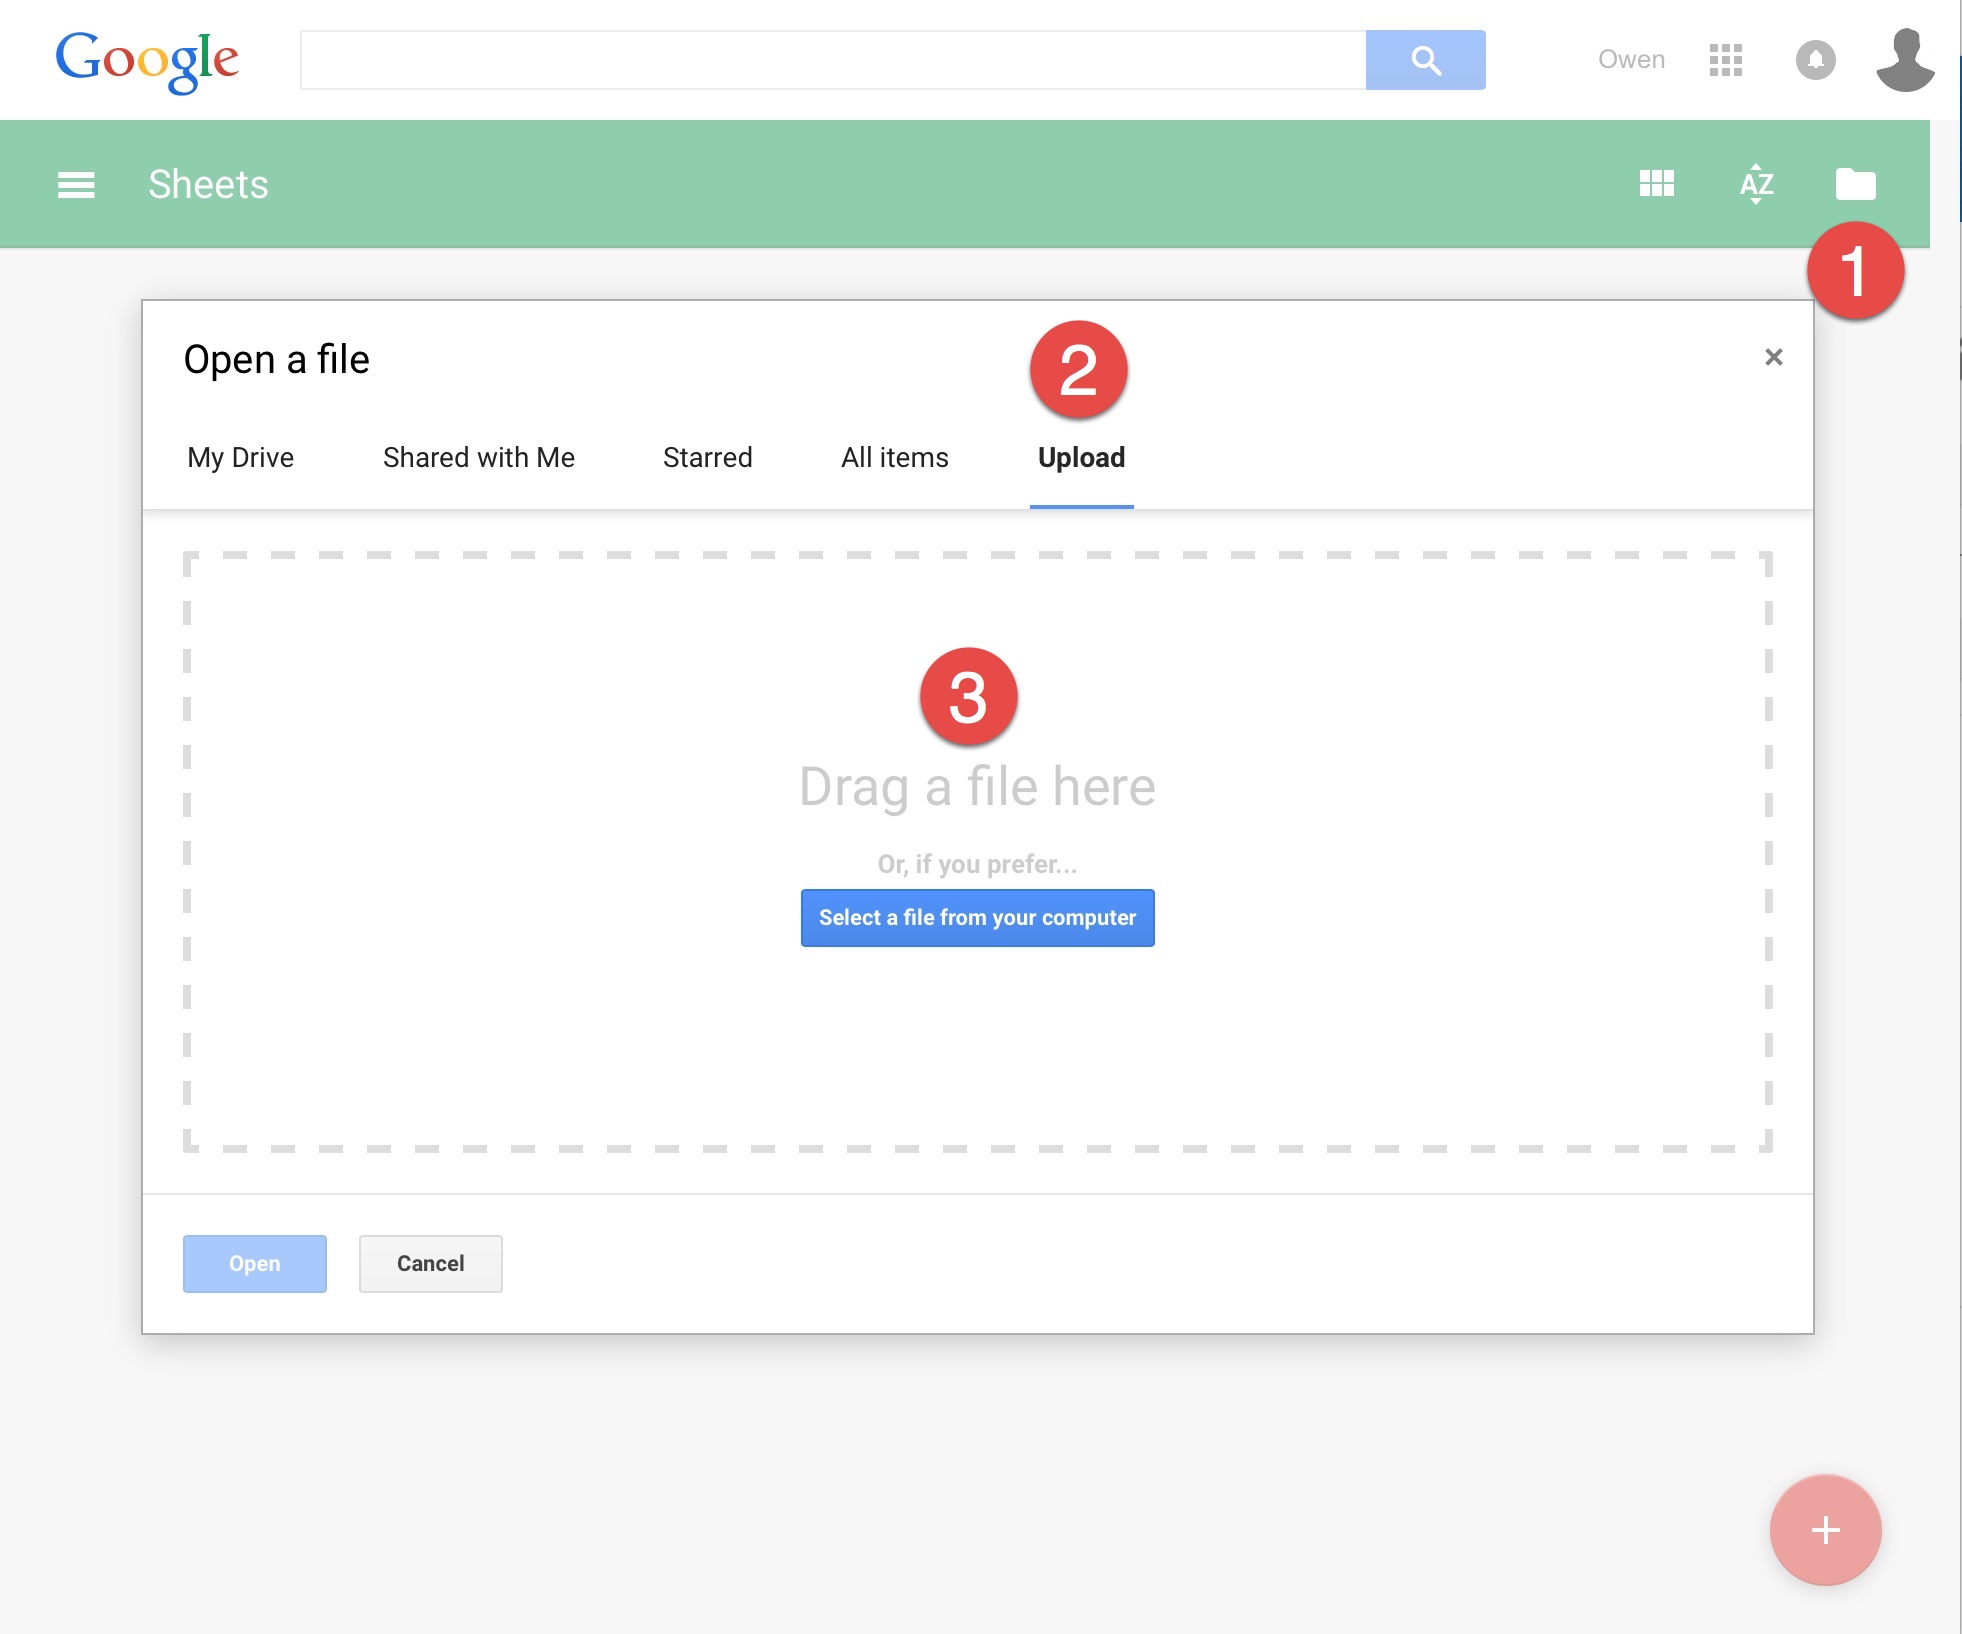
Task: Click Select a file from your computer
Action: 977,917
